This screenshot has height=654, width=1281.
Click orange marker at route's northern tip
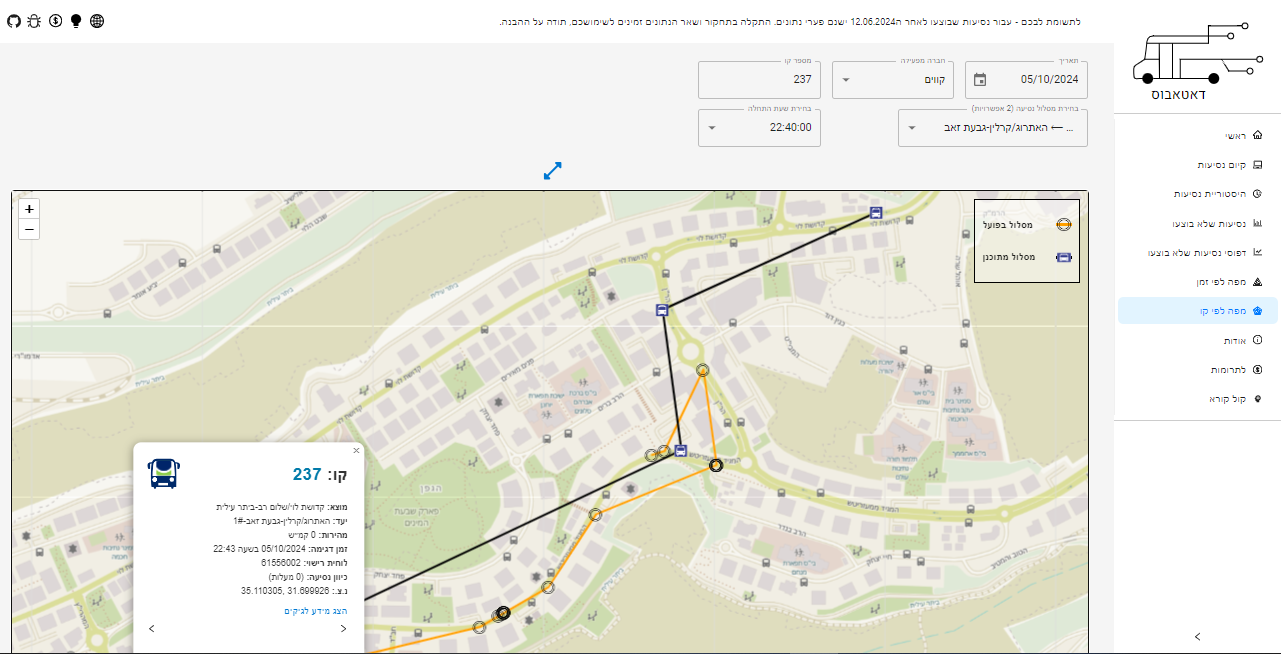(703, 370)
